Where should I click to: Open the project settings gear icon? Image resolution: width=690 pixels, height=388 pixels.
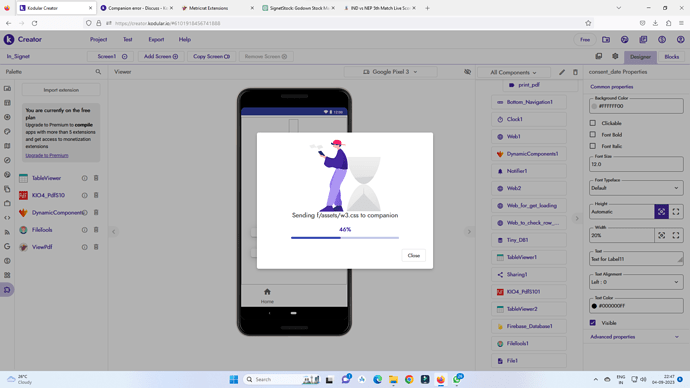coord(615,56)
